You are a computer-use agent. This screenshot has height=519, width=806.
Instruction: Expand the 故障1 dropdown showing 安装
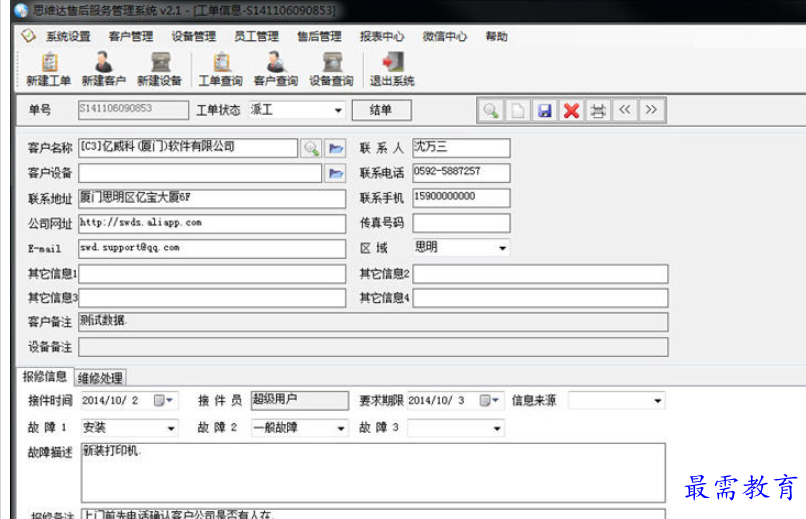click(x=170, y=428)
